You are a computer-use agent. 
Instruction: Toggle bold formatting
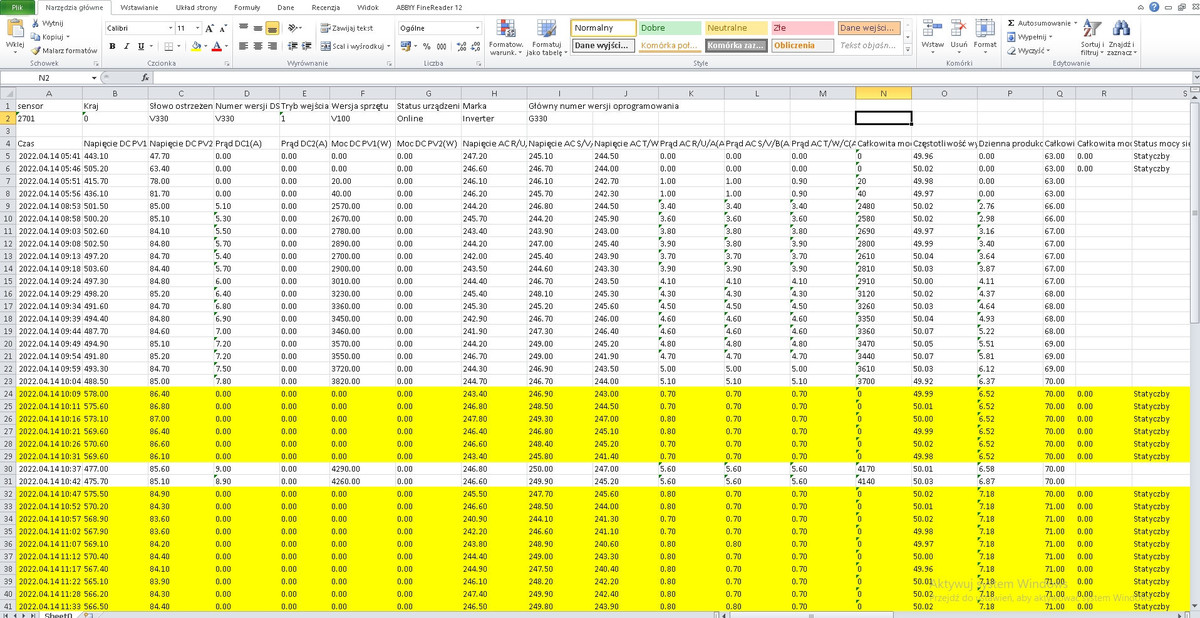[113, 46]
